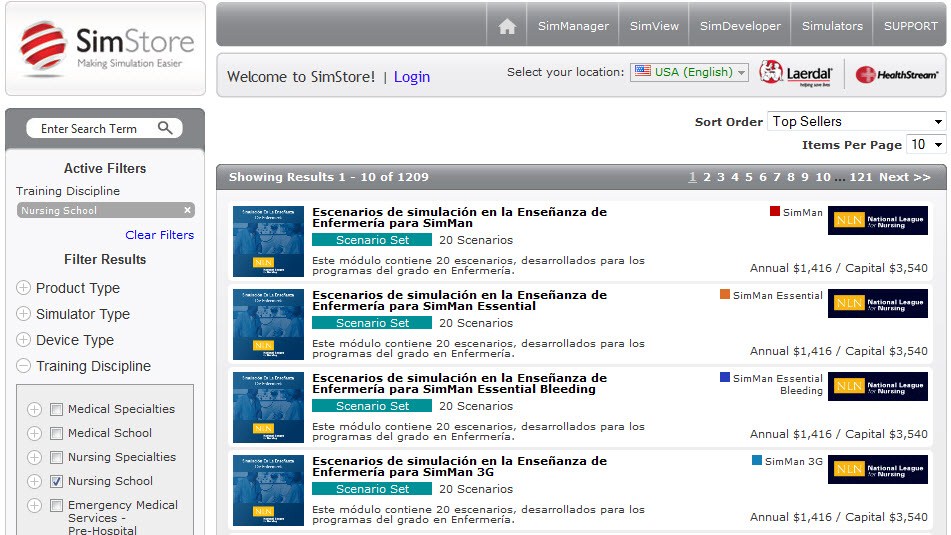Collapse the Training Discipline filter
The image size is (951, 535).
[x=23, y=366]
